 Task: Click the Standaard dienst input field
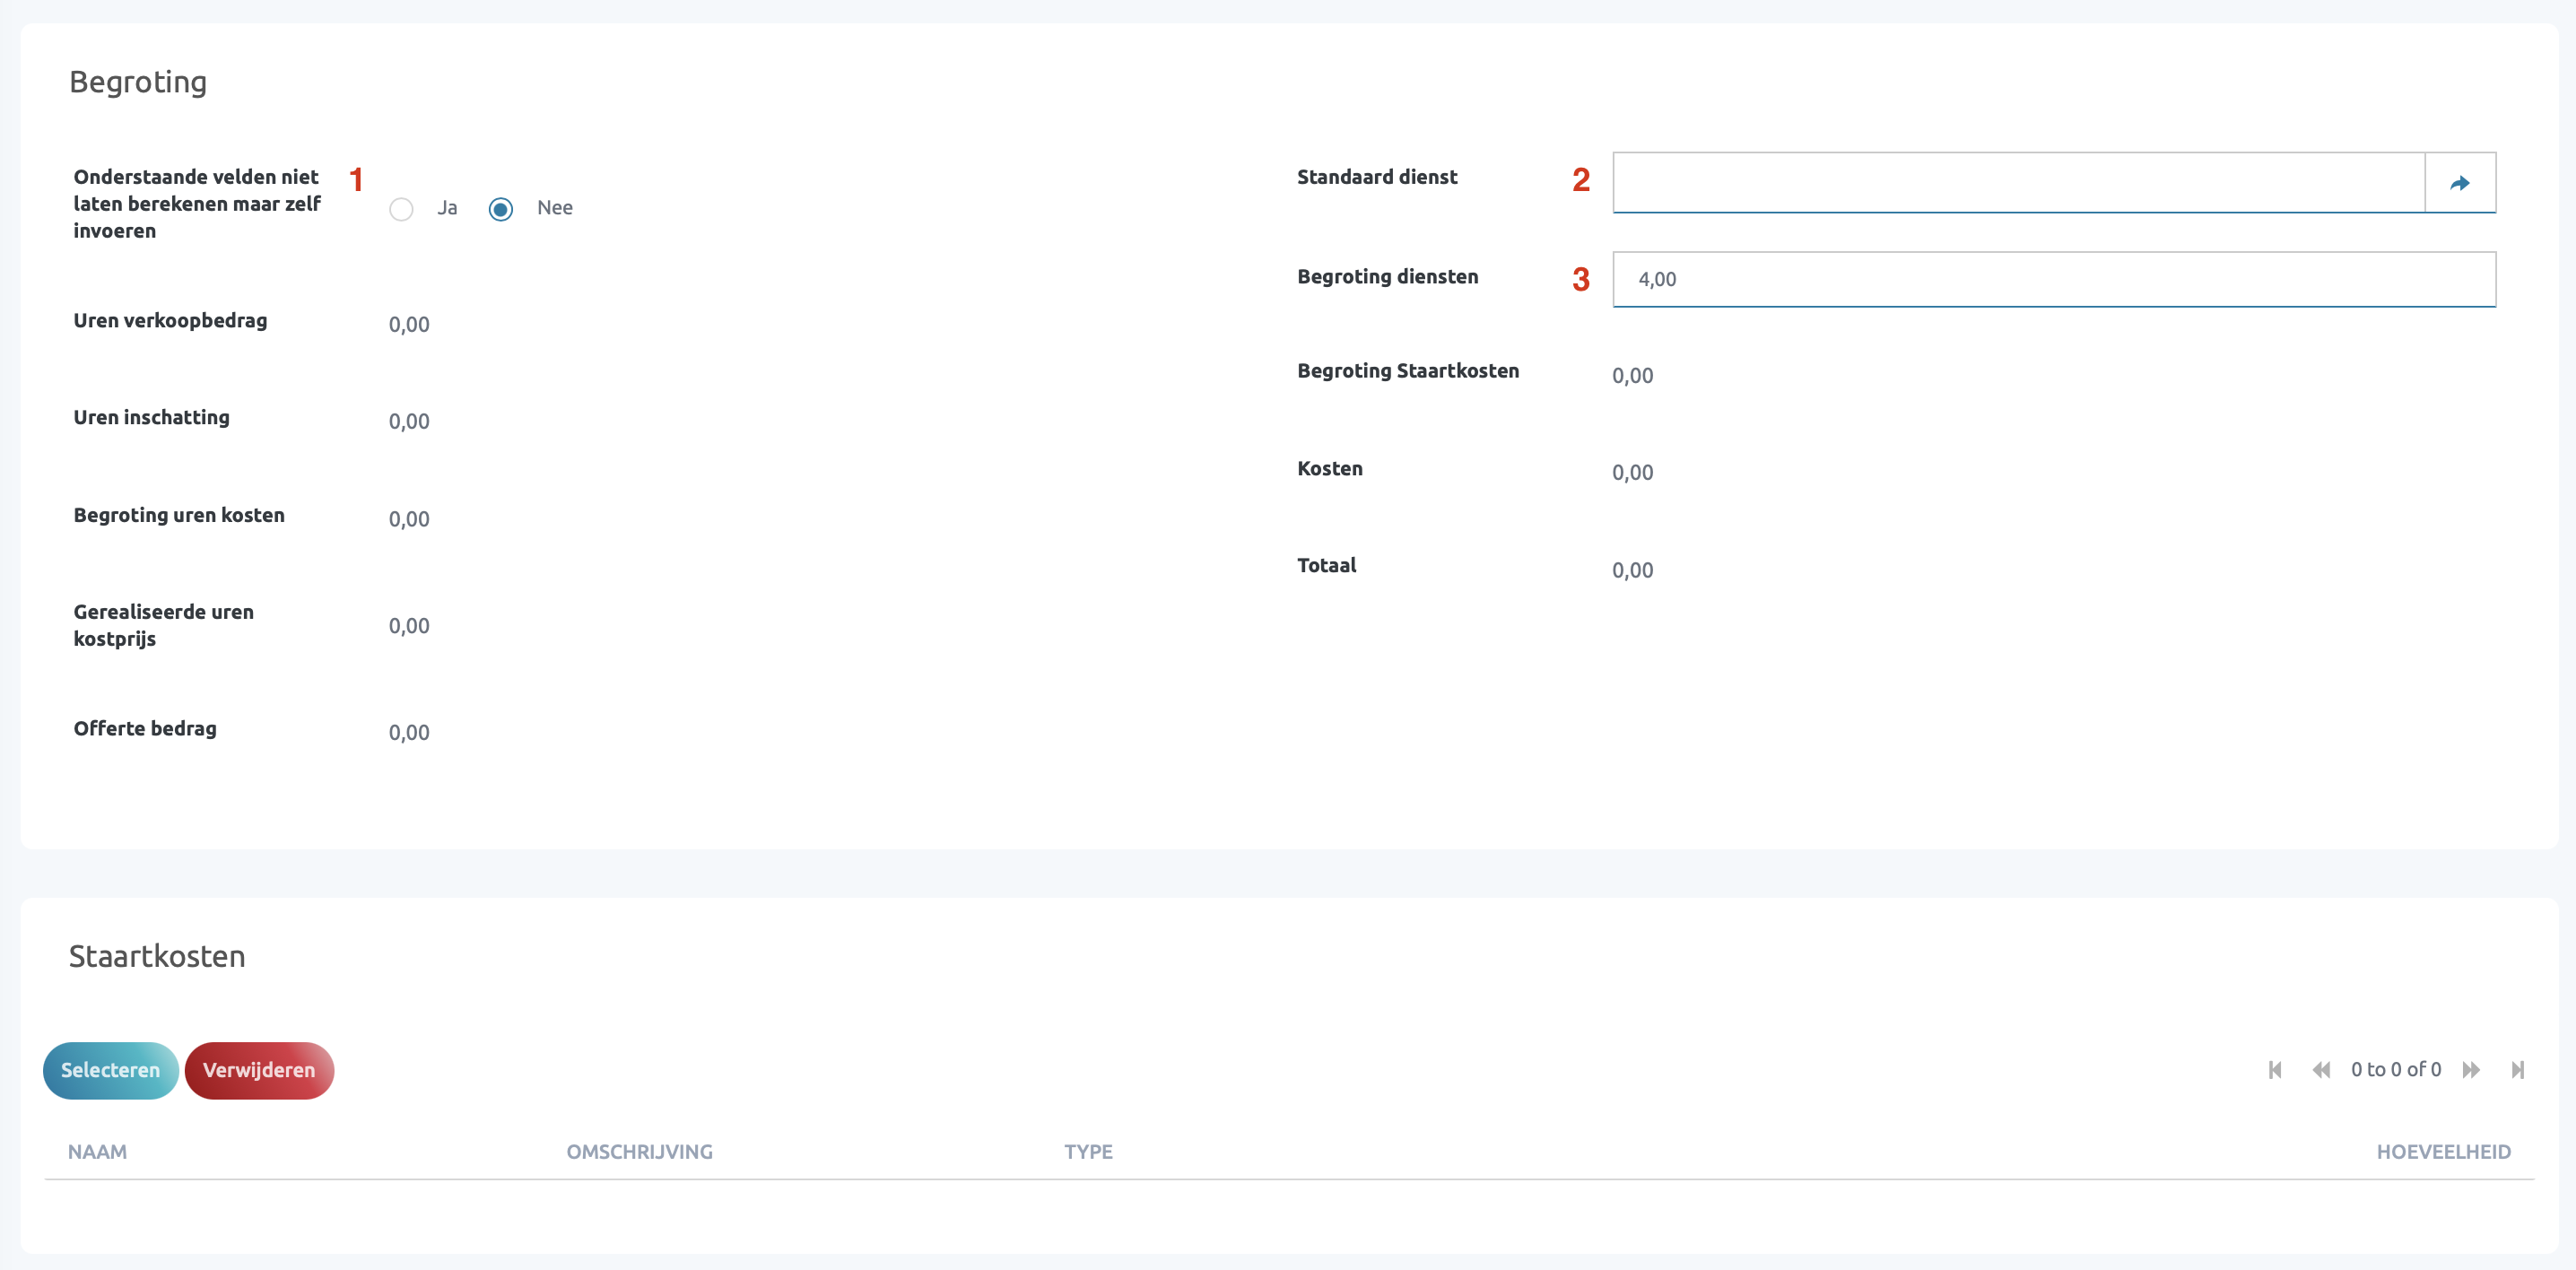click(2018, 183)
